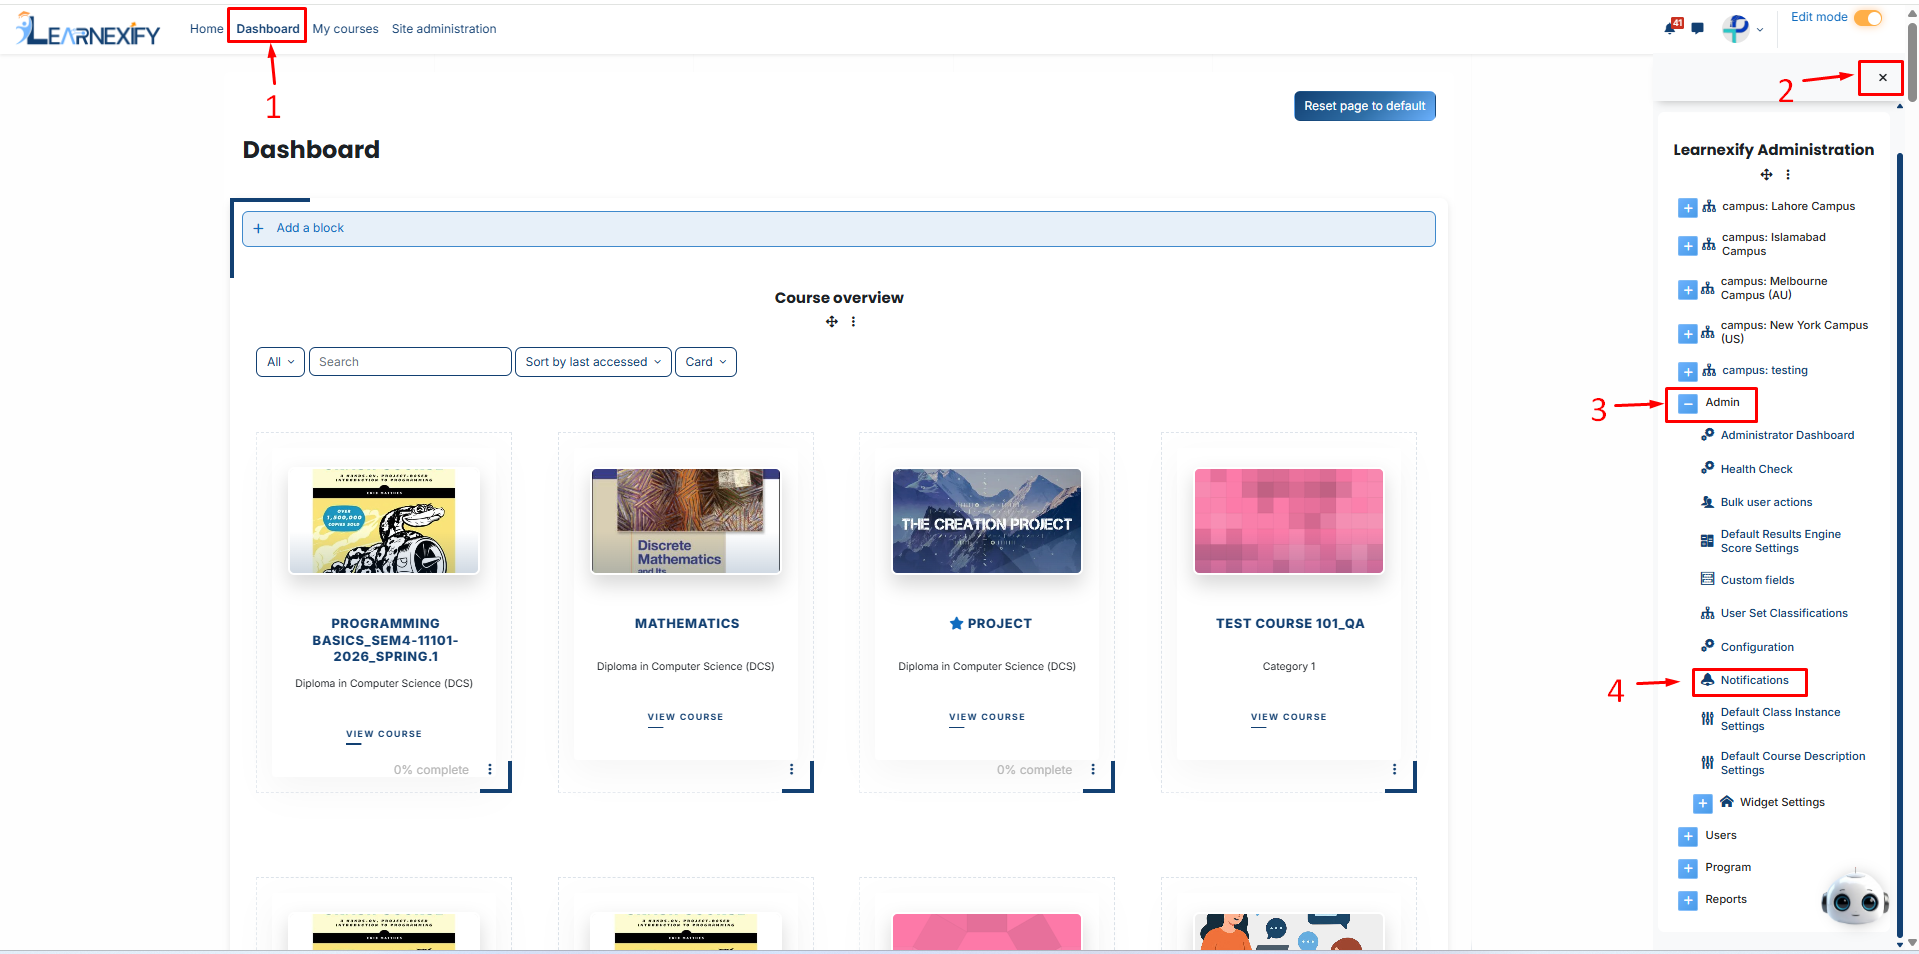
Task: Collapse the Admin tree node
Action: tap(1688, 403)
